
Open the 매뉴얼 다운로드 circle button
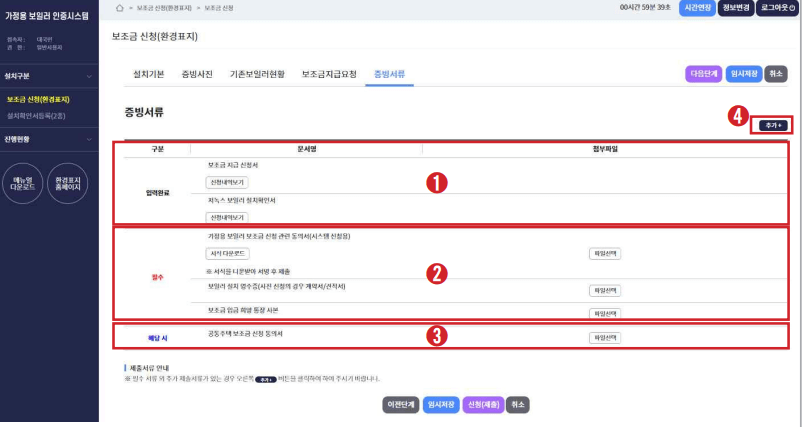(23, 184)
